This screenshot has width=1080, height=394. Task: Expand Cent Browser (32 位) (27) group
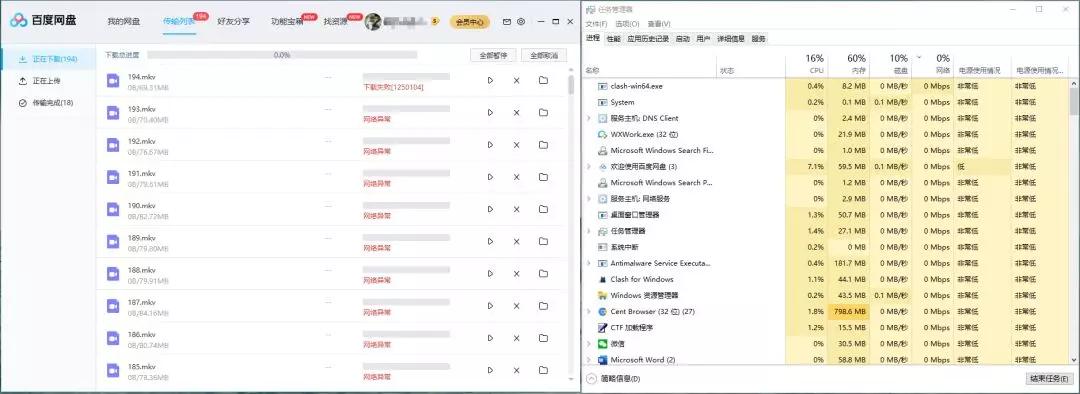point(588,311)
